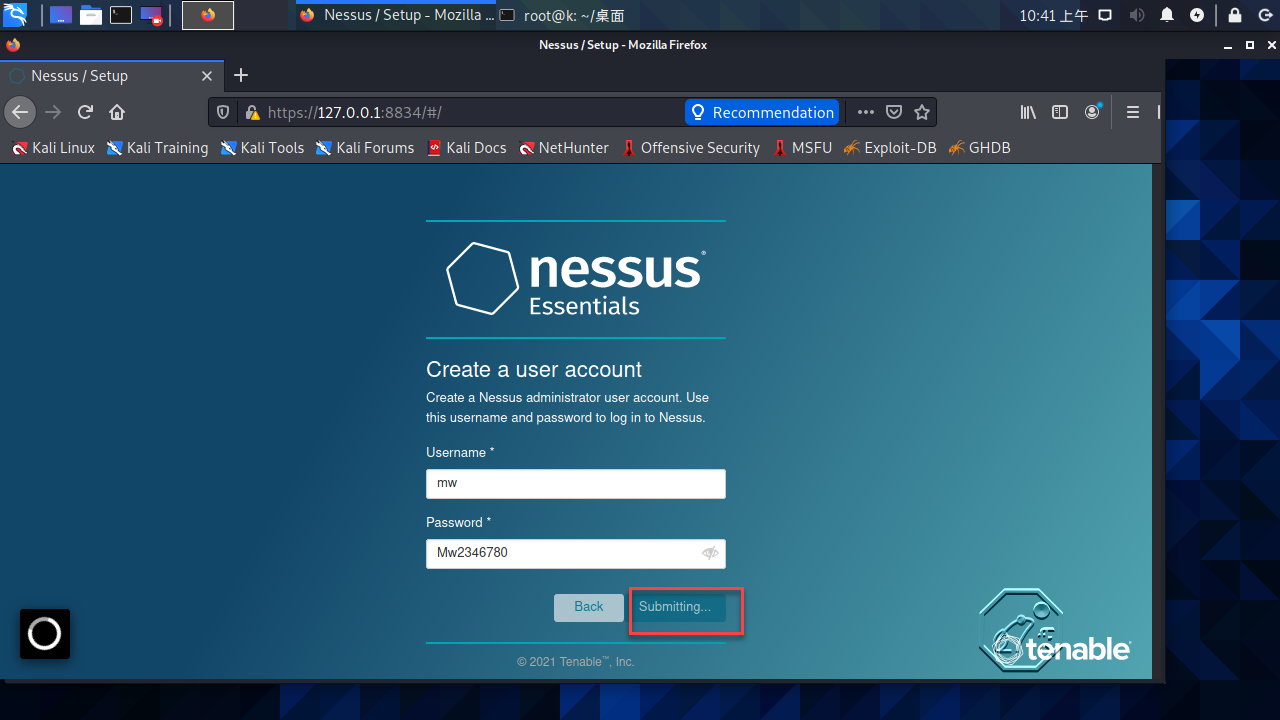Viewport: 1280px width, 720px height.
Task: Open the Firefox account icon
Action: [1092, 112]
